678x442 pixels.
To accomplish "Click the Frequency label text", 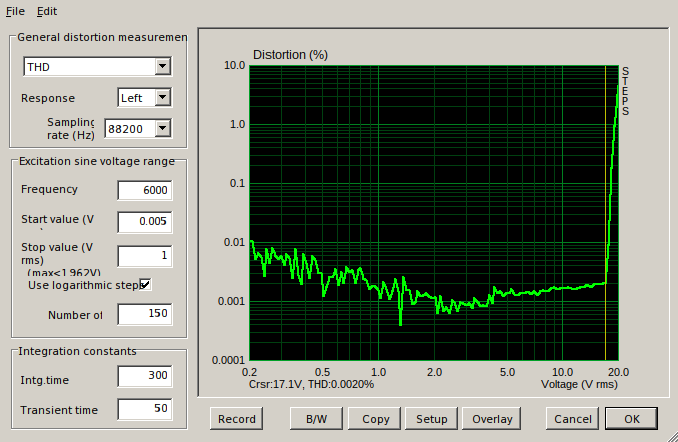I will pyautogui.click(x=49, y=189).
